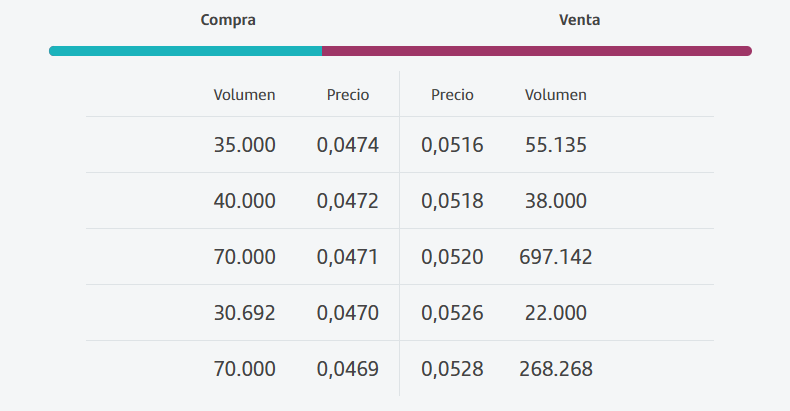This screenshot has width=790, height=411.
Task: Click sell volume 697.142
Action: 556,257
